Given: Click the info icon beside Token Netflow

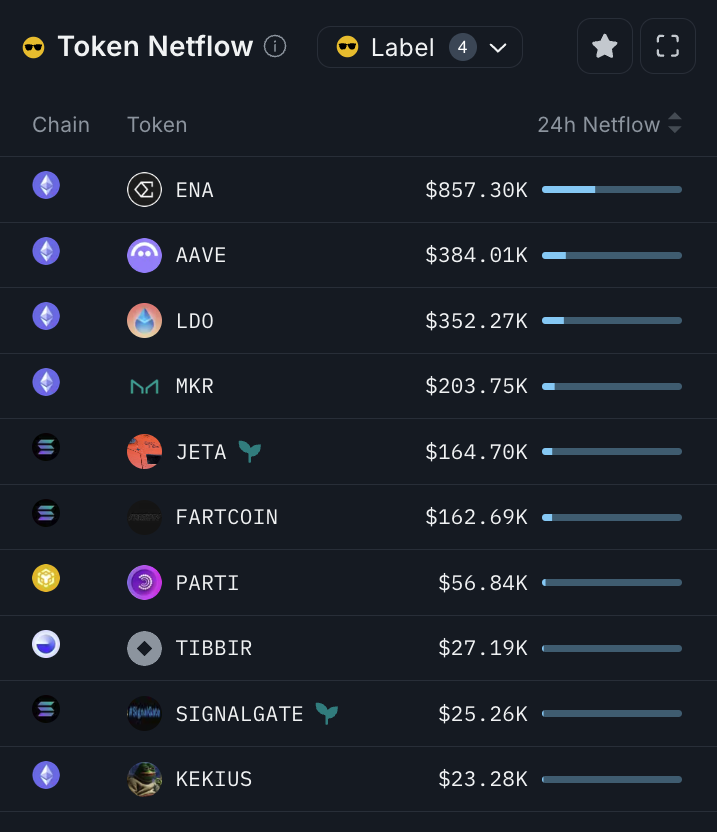Looking at the screenshot, I should click(275, 46).
